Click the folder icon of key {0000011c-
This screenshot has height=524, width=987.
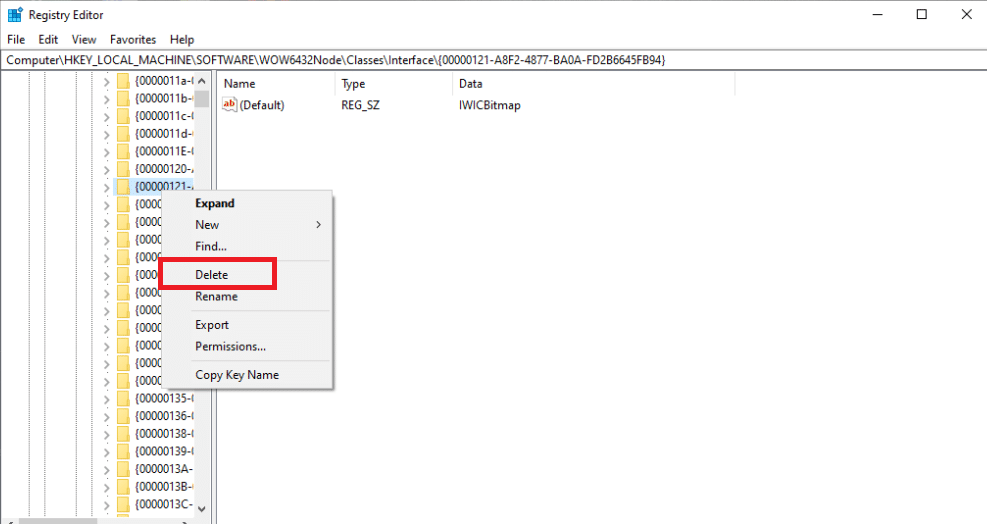coord(123,116)
